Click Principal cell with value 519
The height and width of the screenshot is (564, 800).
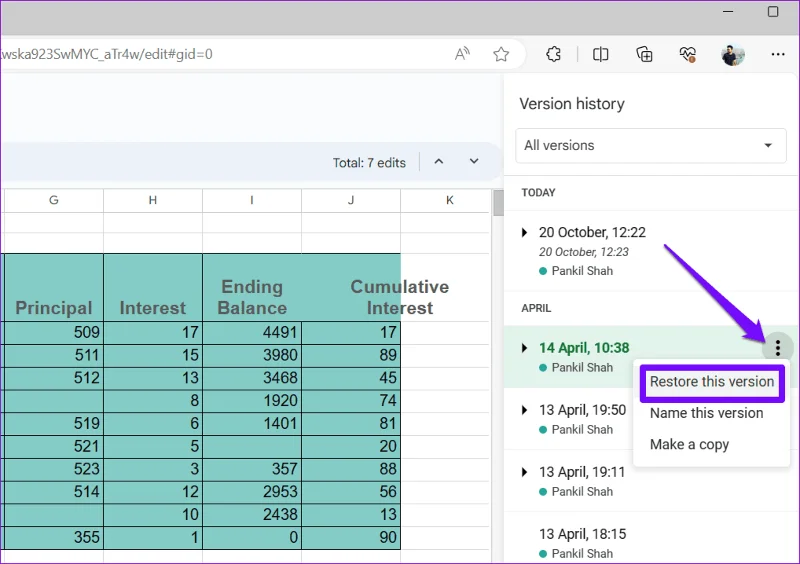[x=54, y=424]
